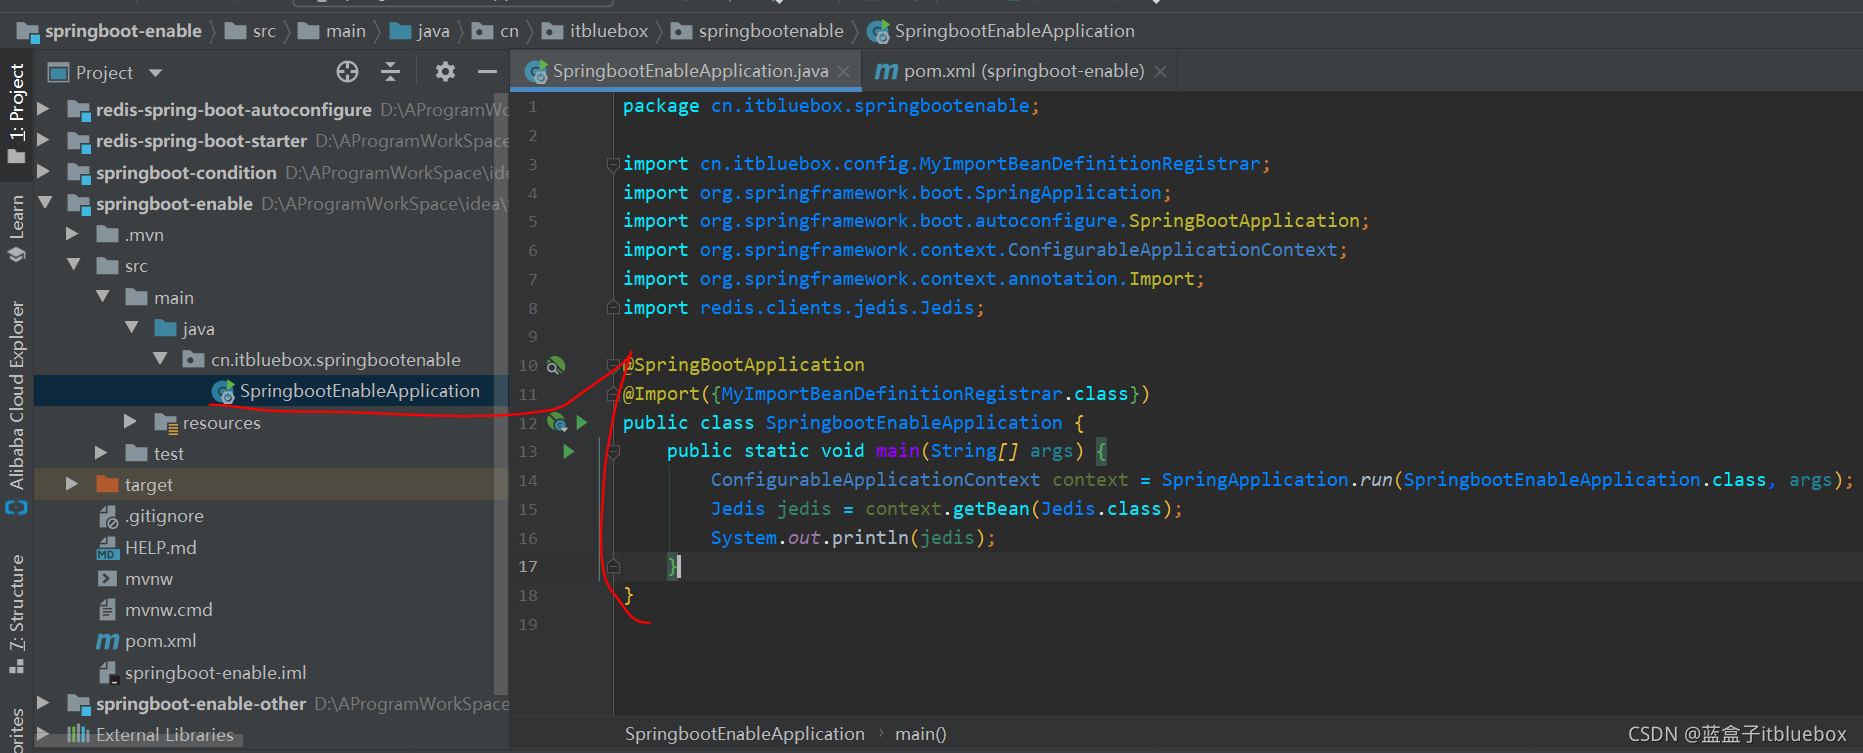Expand External Libraries node
The height and width of the screenshot is (753, 1863).
point(43,734)
